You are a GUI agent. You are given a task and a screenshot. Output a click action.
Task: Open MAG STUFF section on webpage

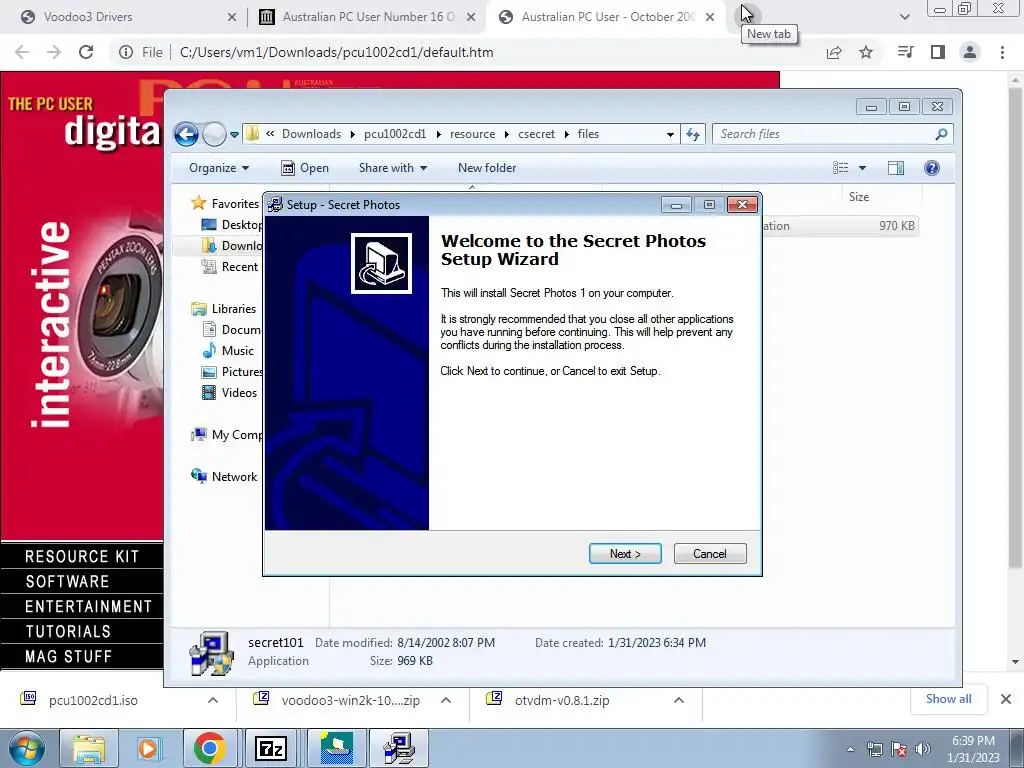coord(82,656)
